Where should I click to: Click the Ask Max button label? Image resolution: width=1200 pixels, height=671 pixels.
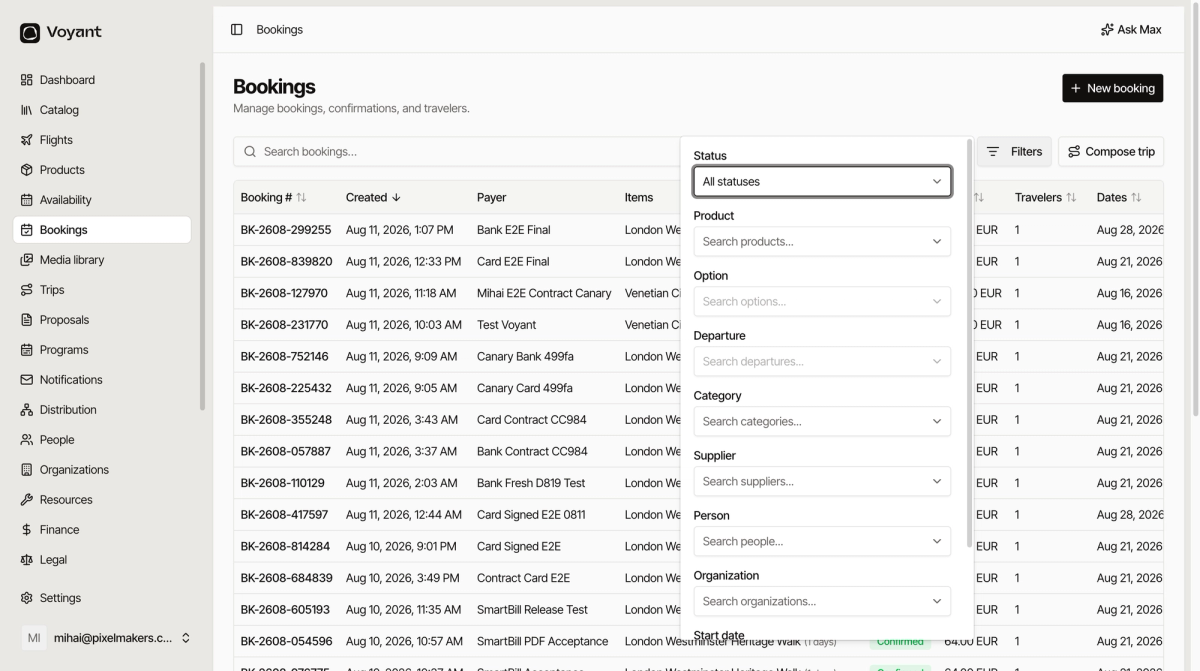[x=1139, y=30]
